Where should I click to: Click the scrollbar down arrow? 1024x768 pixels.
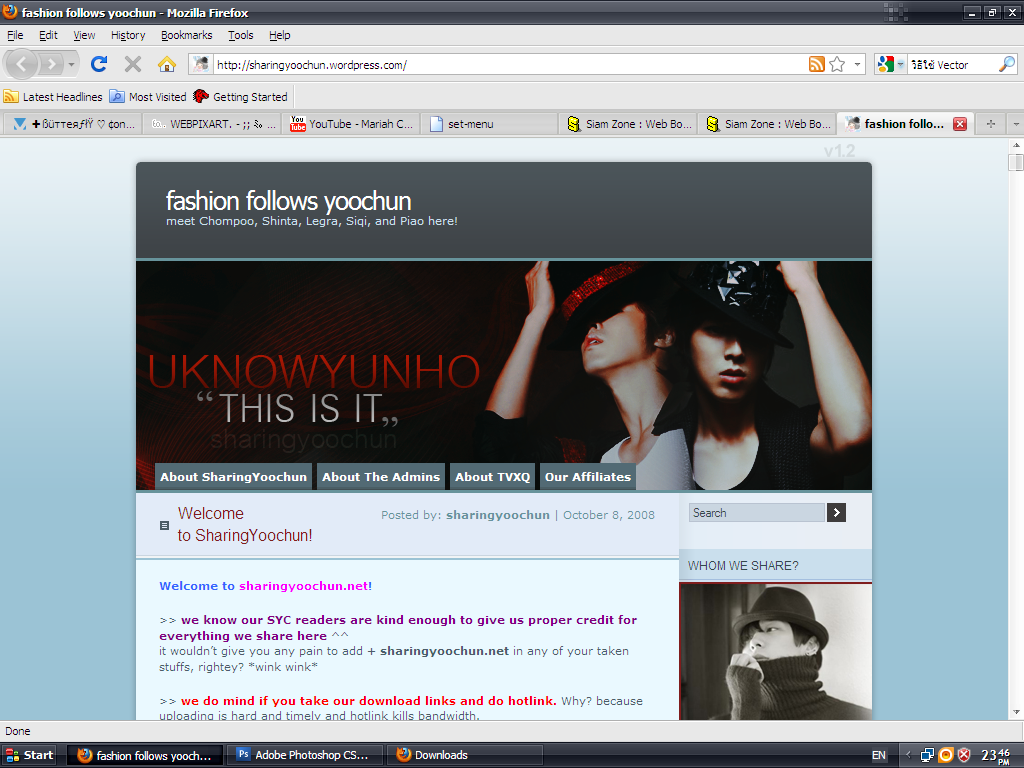[1016, 712]
